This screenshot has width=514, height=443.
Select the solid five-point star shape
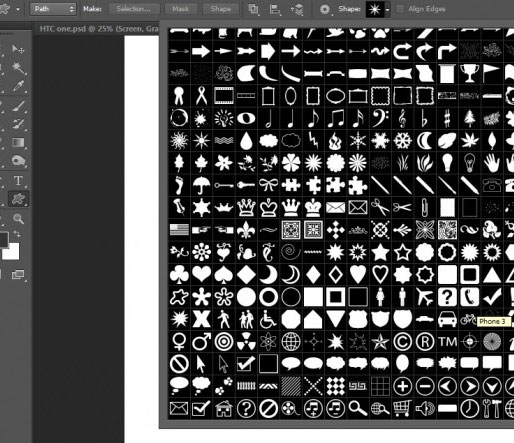380,252
